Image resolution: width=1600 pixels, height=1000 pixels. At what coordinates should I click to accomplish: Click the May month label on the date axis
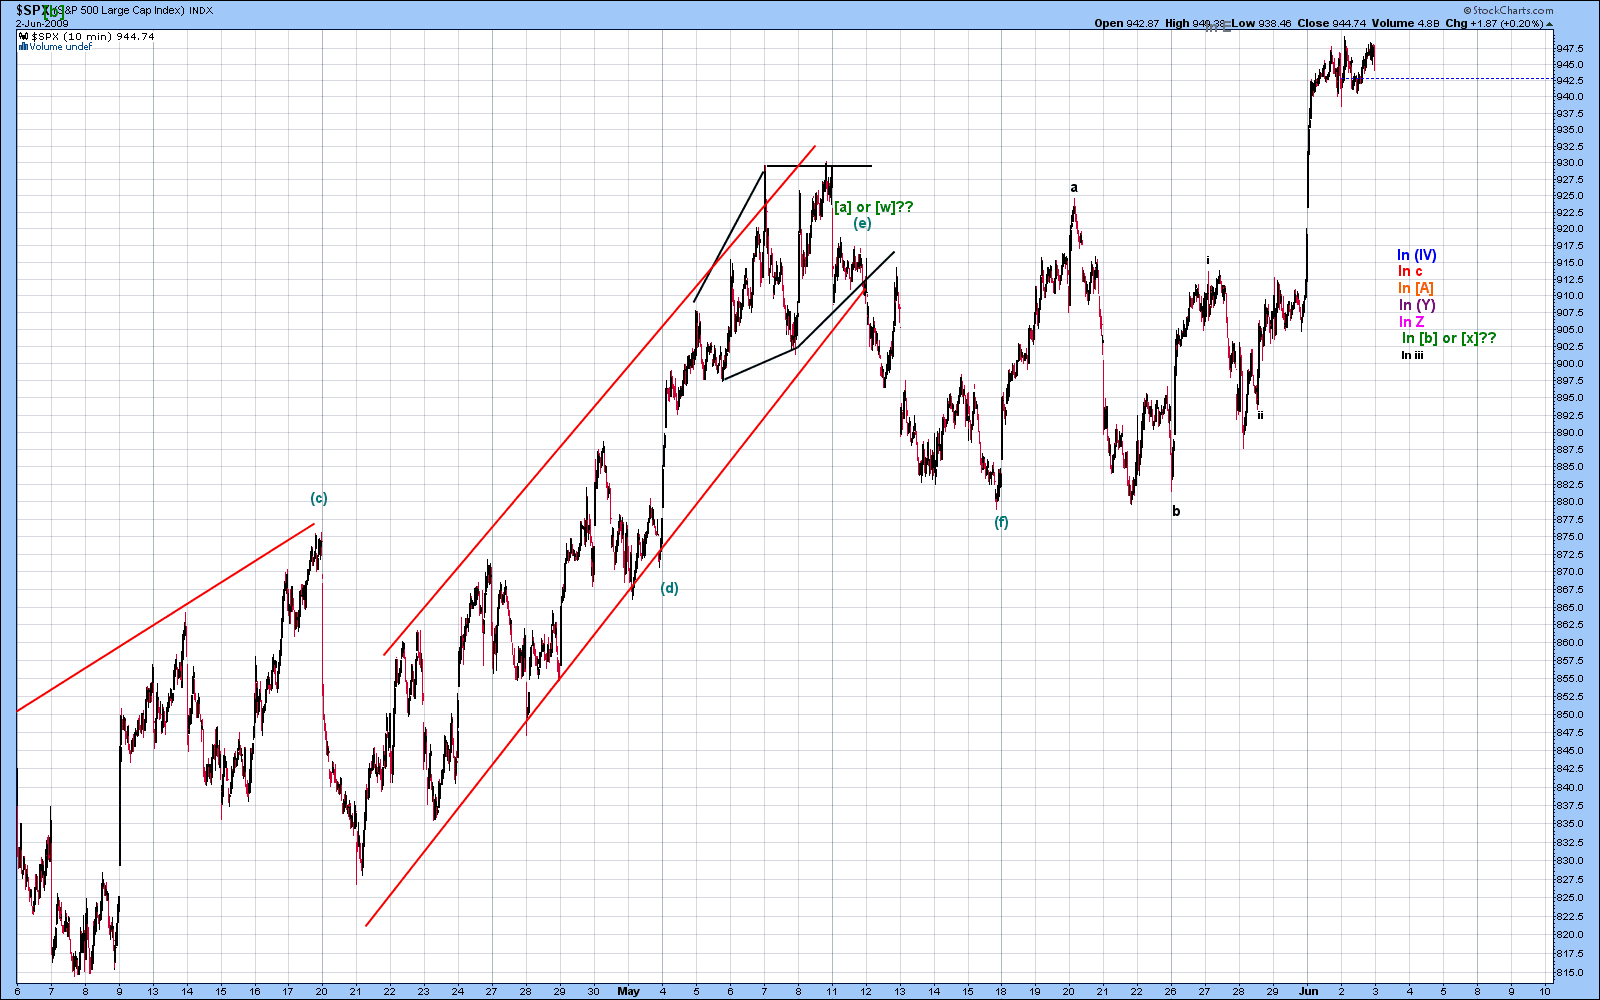pyautogui.click(x=628, y=992)
